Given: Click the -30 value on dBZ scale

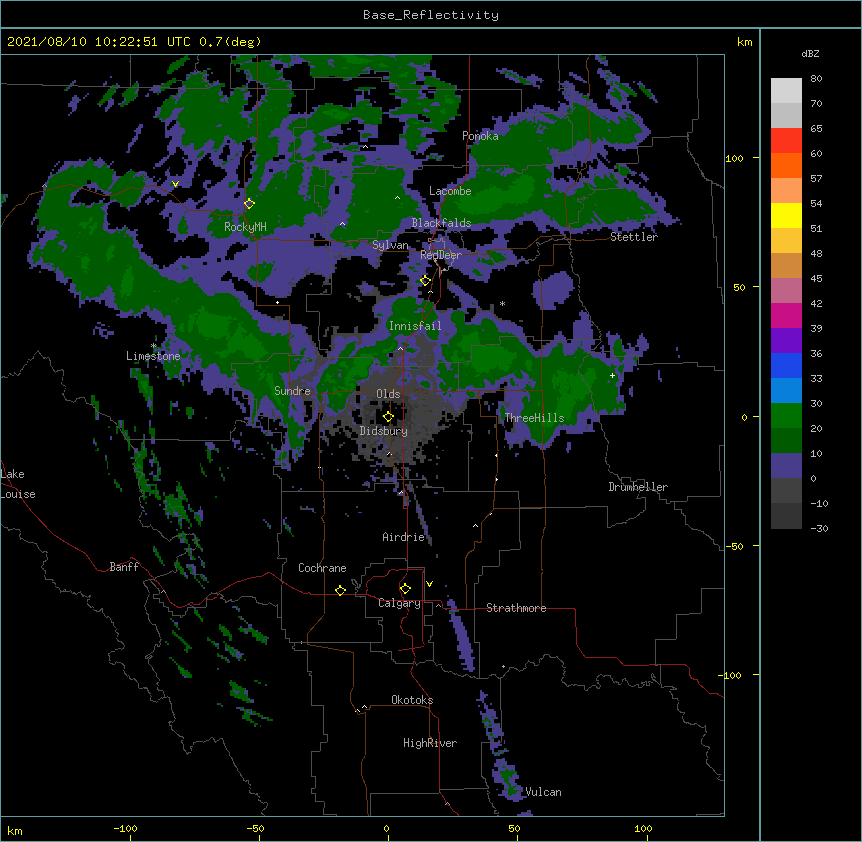Looking at the screenshot, I should pyautogui.click(x=819, y=528).
